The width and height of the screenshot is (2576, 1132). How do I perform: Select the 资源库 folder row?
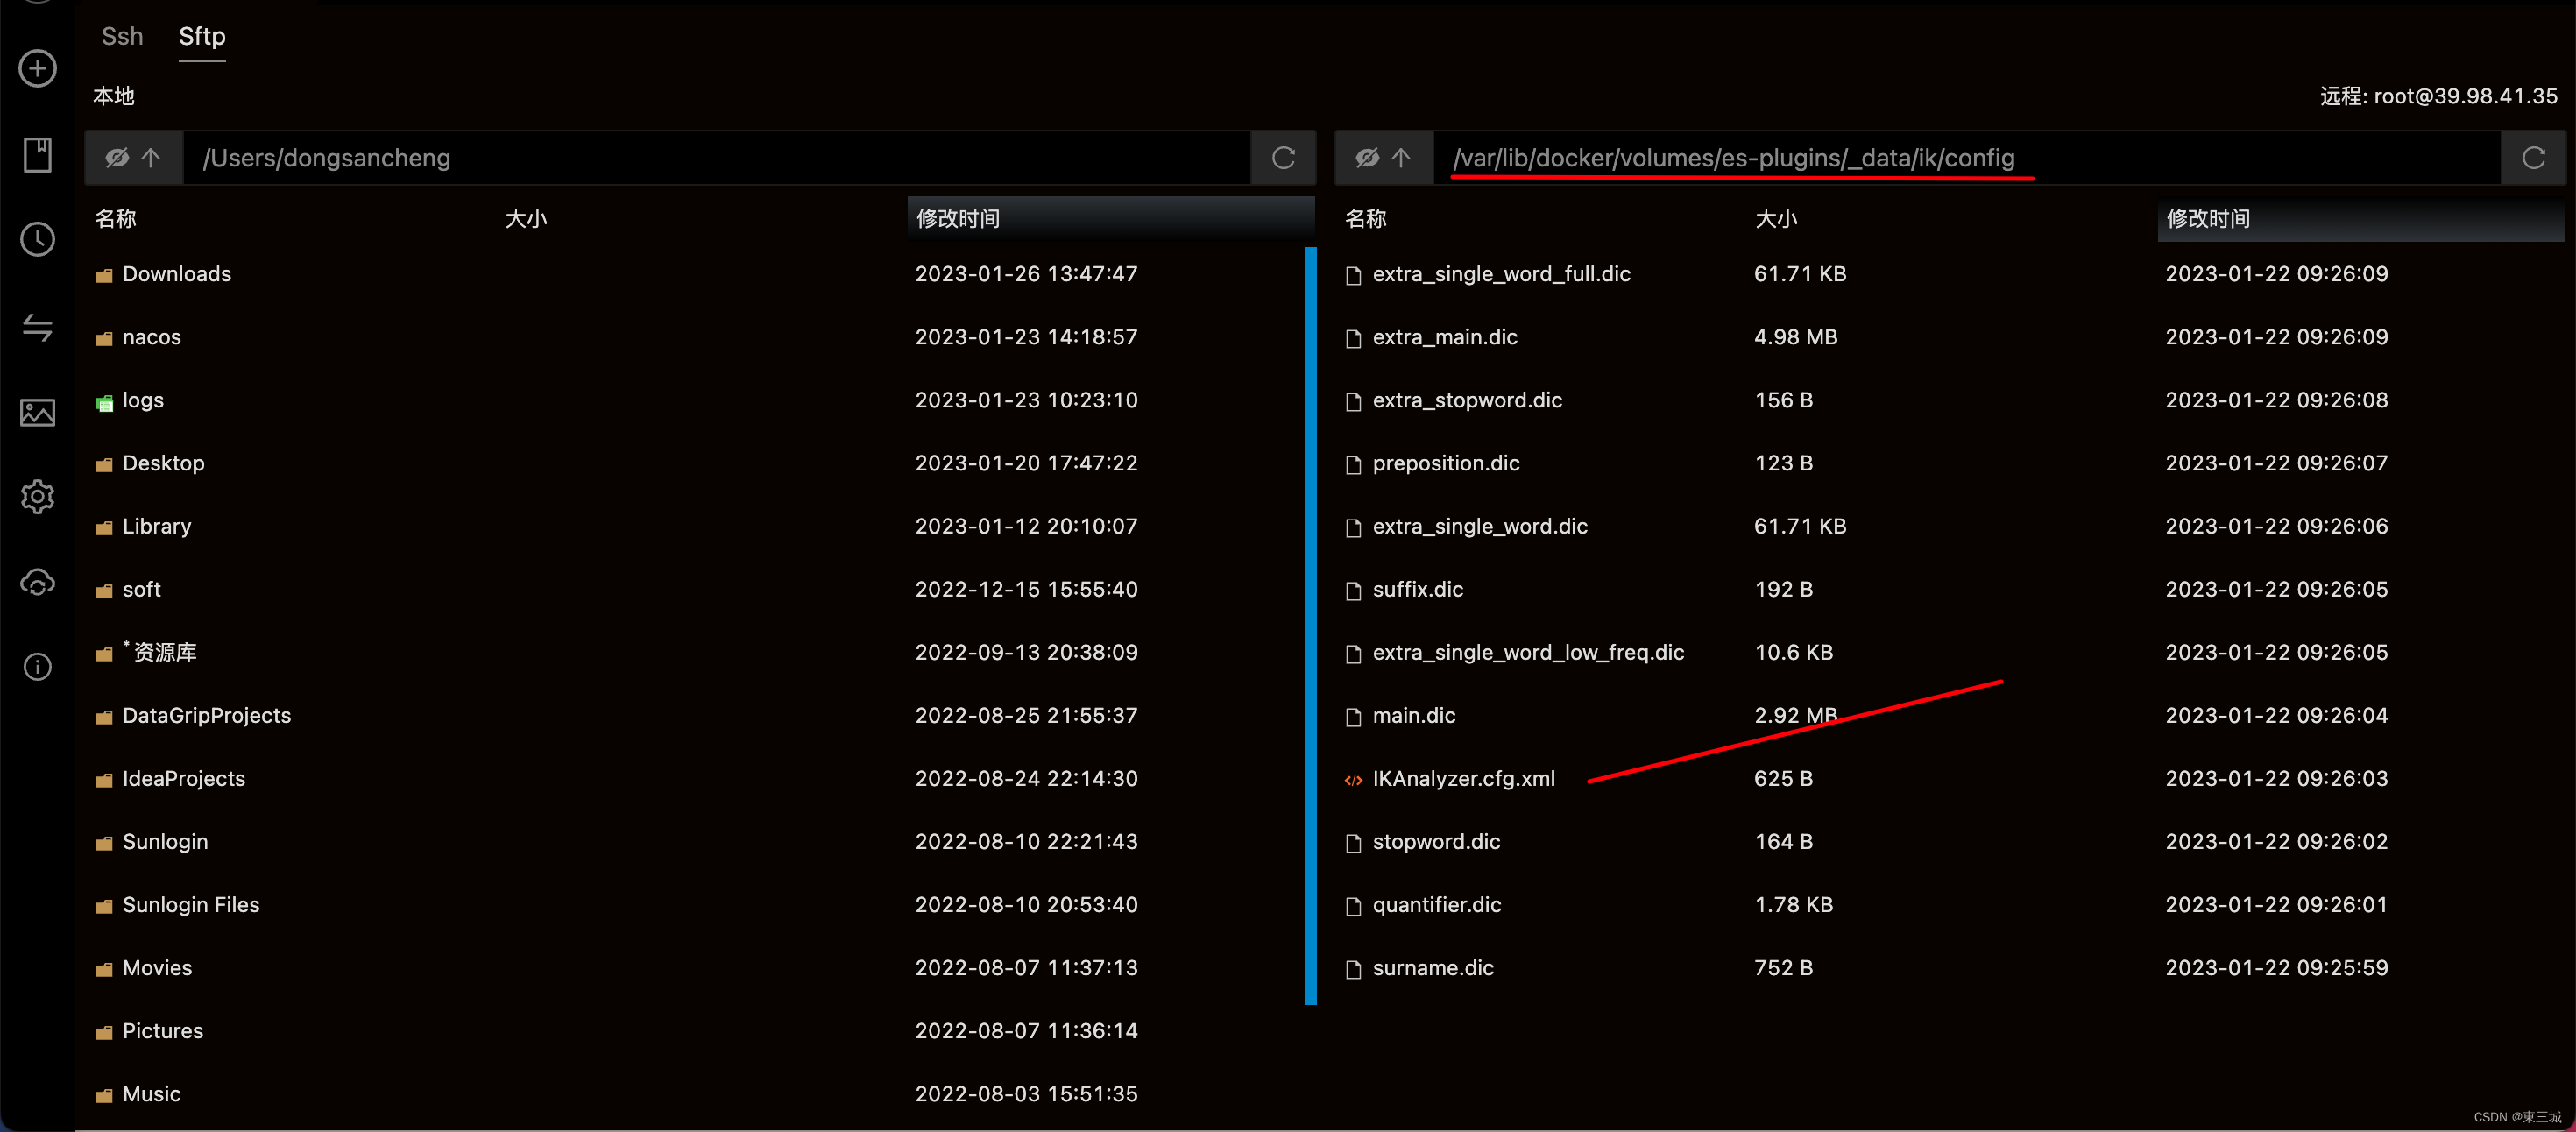pos(694,652)
